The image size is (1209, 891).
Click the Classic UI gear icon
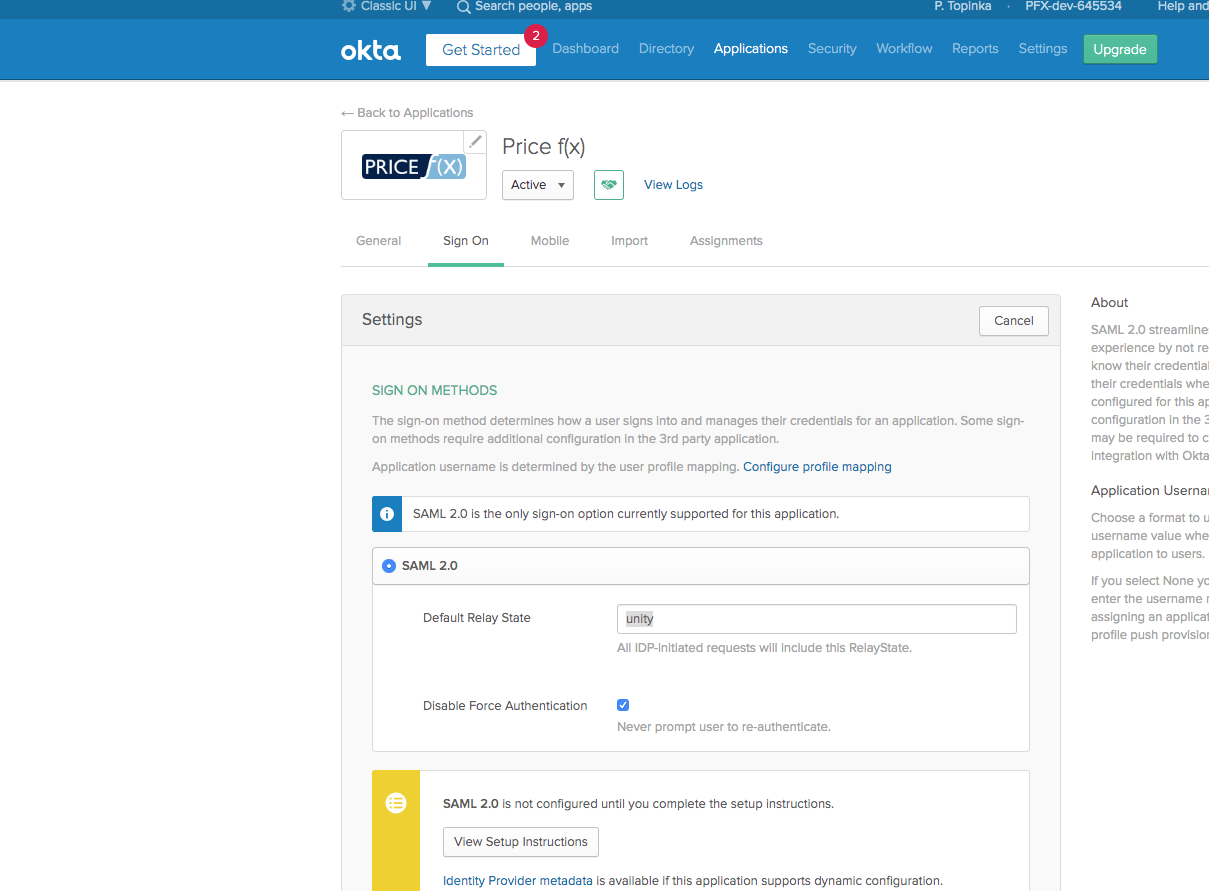[x=349, y=6]
